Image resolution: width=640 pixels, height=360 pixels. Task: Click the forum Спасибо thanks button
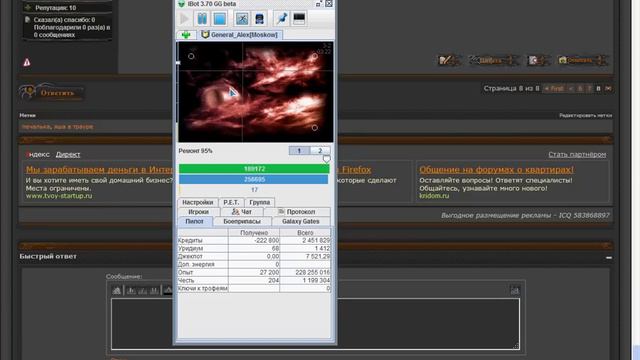point(583,60)
